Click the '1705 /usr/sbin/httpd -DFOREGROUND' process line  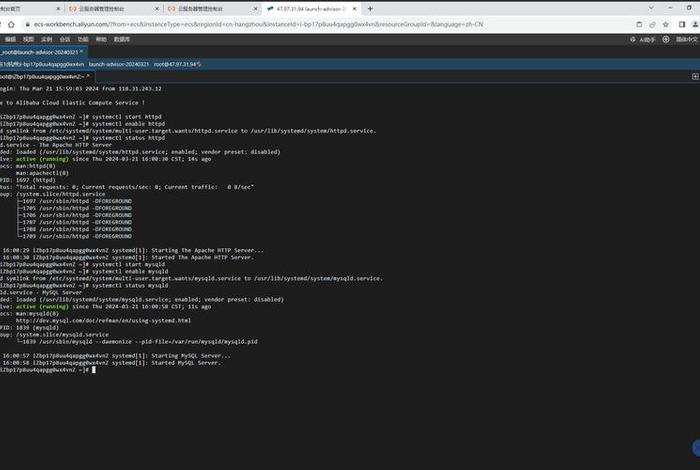pyautogui.click(x=77, y=208)
